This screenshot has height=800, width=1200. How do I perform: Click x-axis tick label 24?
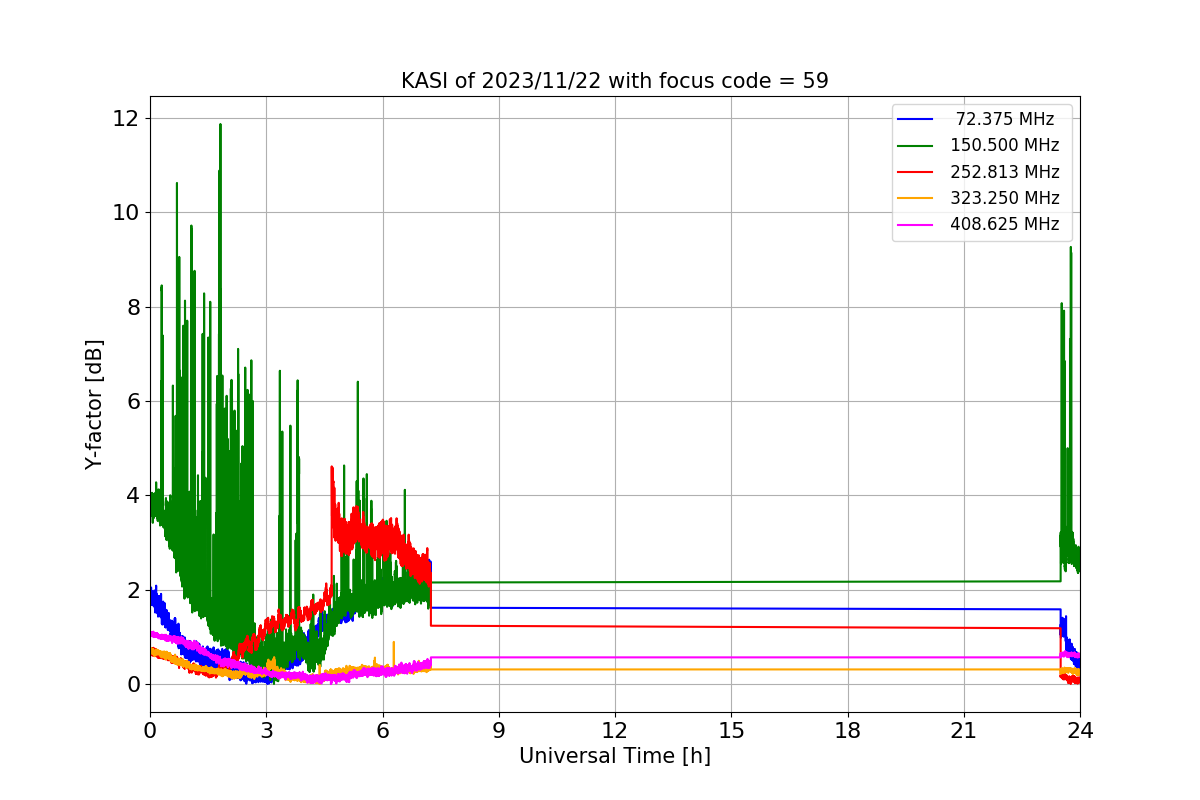1080,731
